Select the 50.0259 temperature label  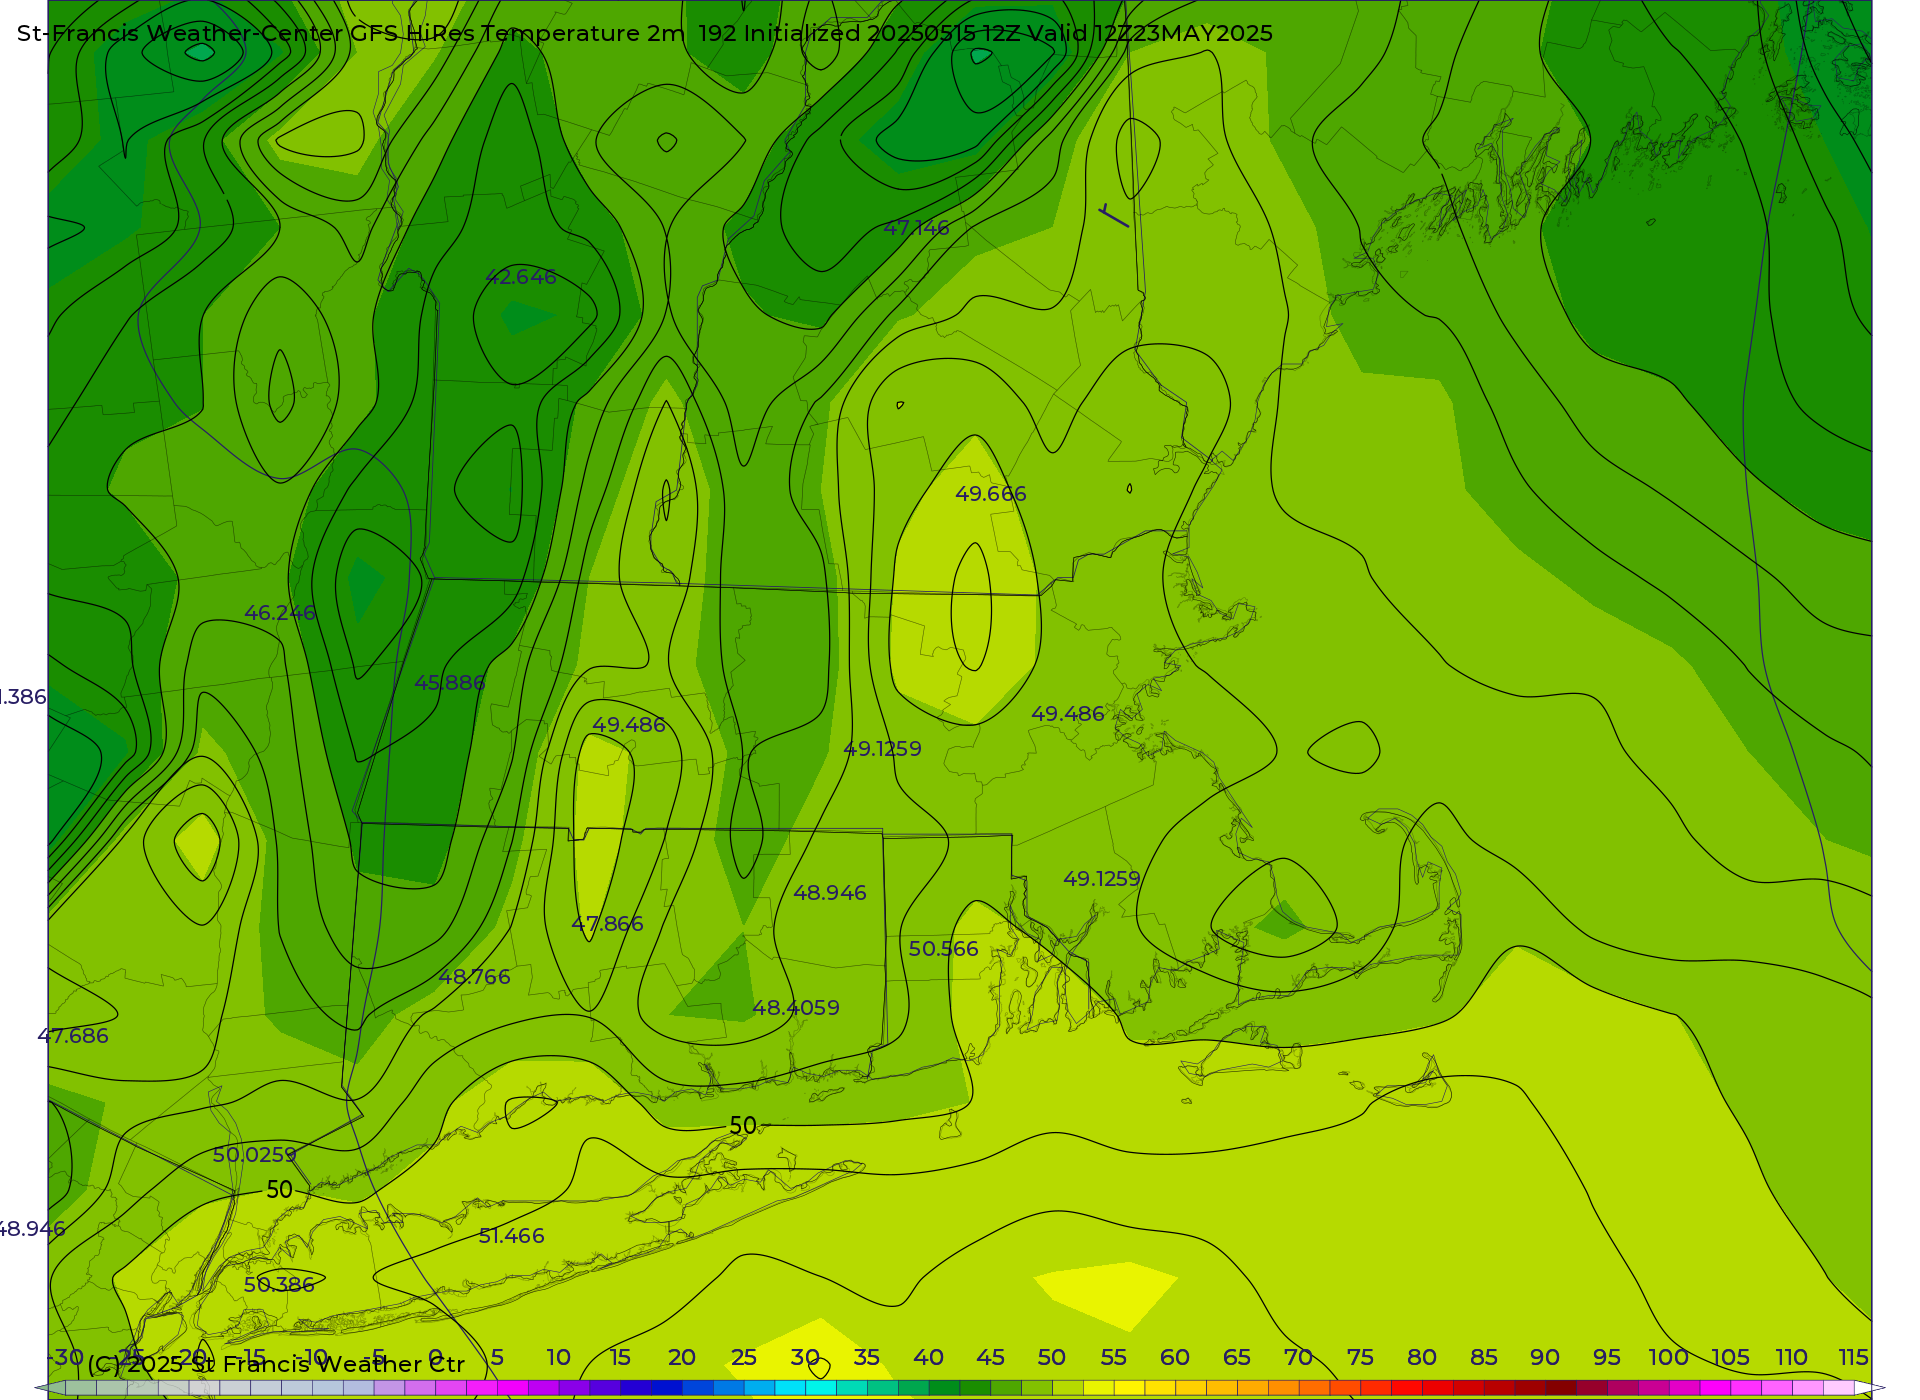pyautogui.click(x=255, y=1155)
